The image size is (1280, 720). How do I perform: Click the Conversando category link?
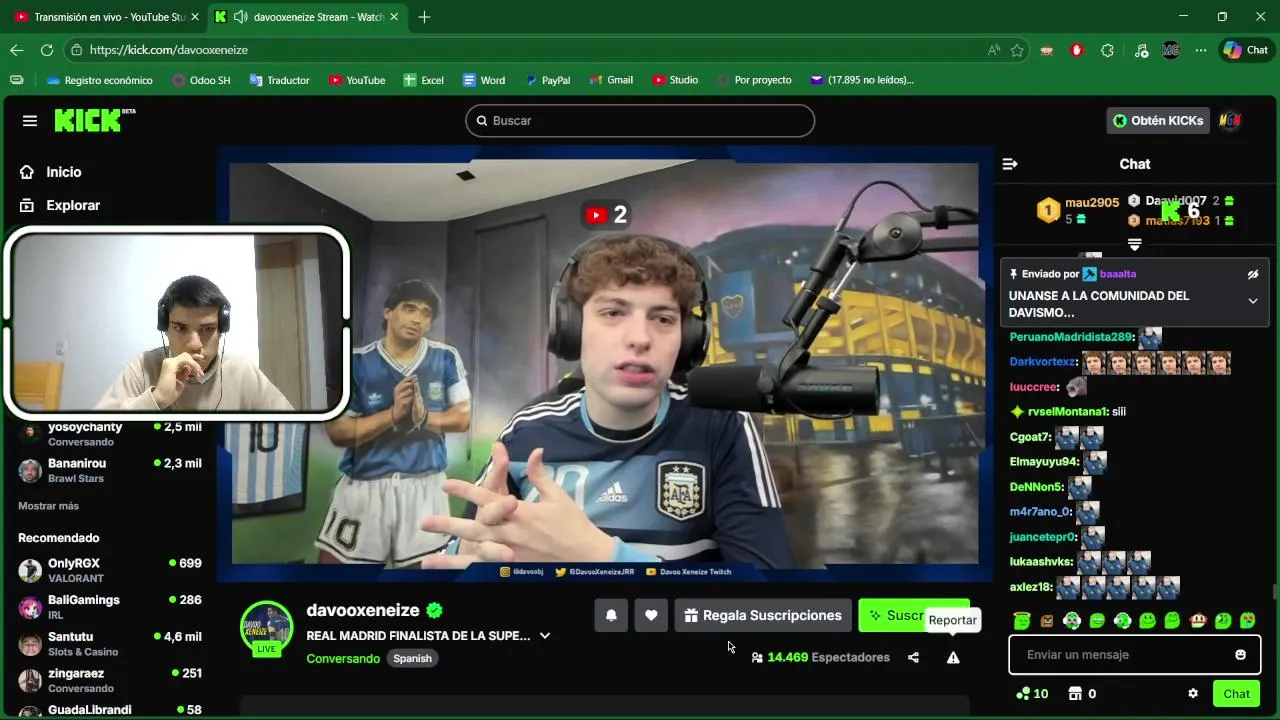pyautogui.click(x=343, y=658)
